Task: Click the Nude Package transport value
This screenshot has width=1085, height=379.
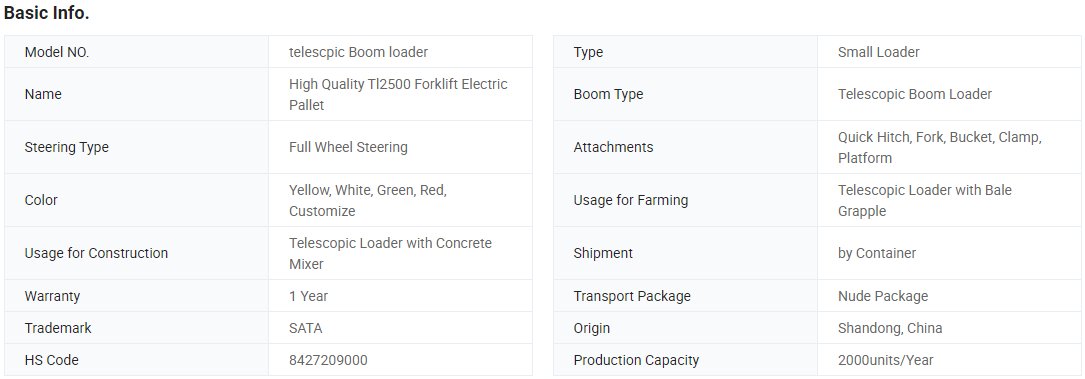Action: click(x=883, y=296)
